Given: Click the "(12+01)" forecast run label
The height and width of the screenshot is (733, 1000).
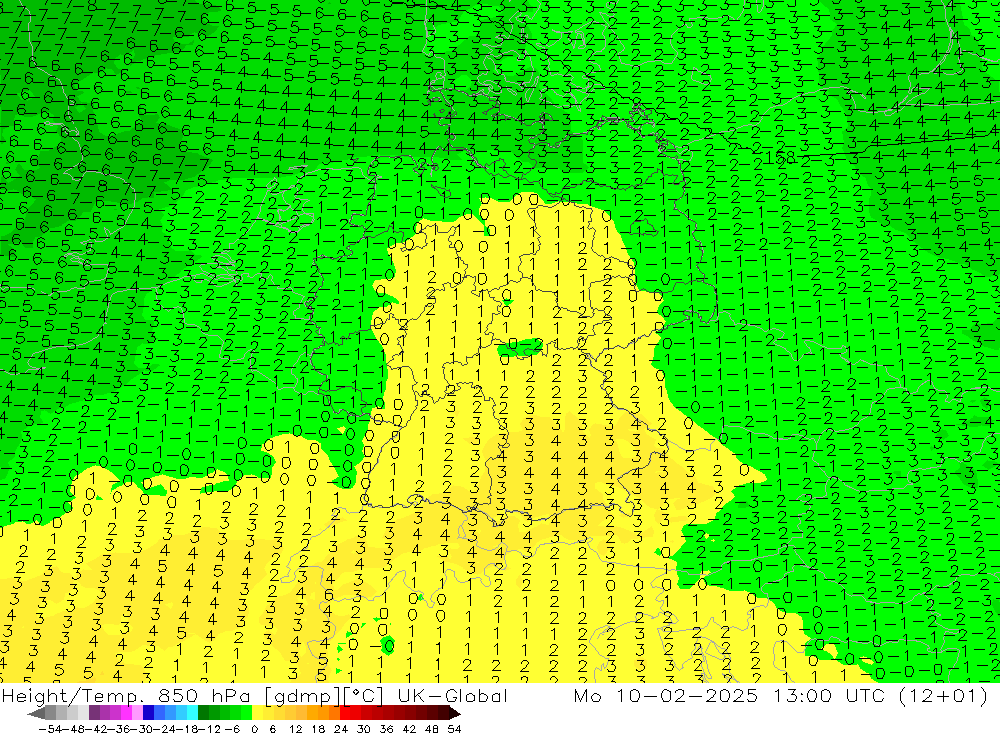Looking at the screenshot, I should pyautogui.click(x=942, y=696).
